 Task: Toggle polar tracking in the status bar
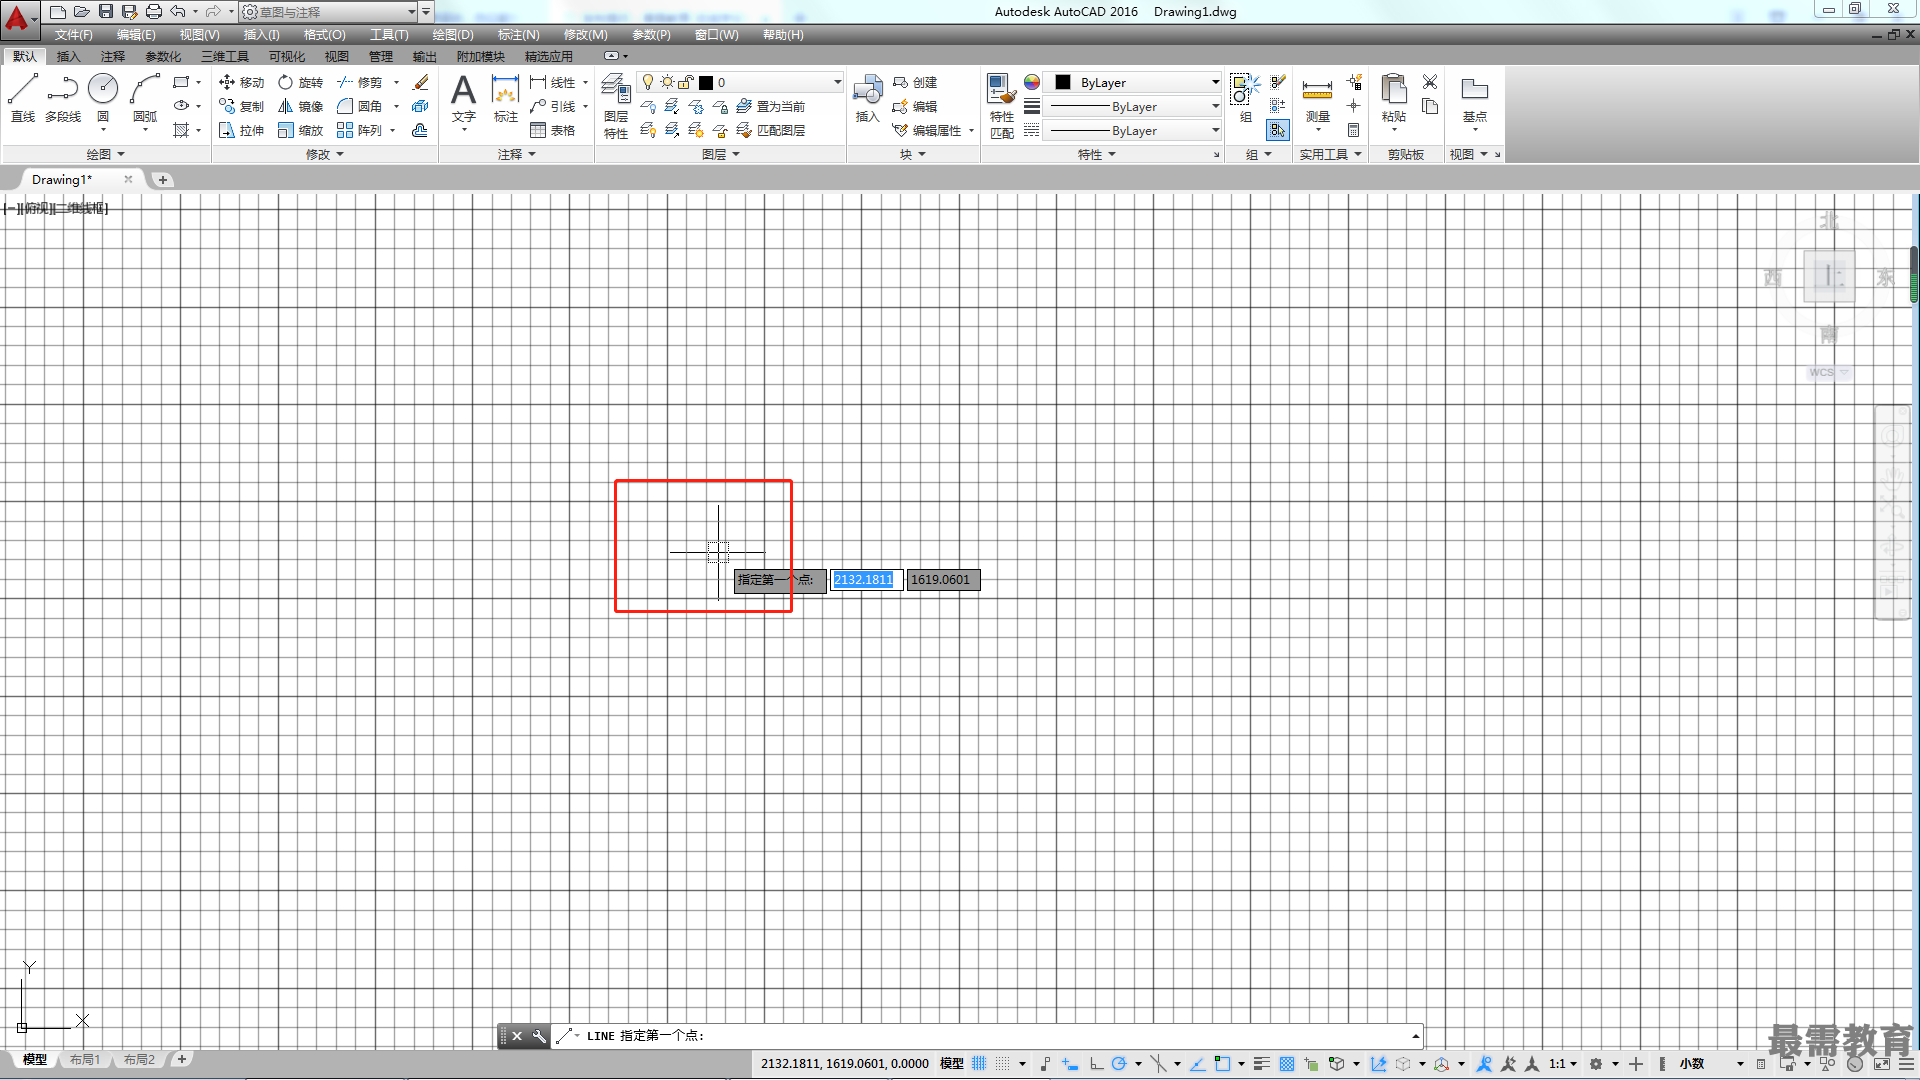coord(1119,1063)
